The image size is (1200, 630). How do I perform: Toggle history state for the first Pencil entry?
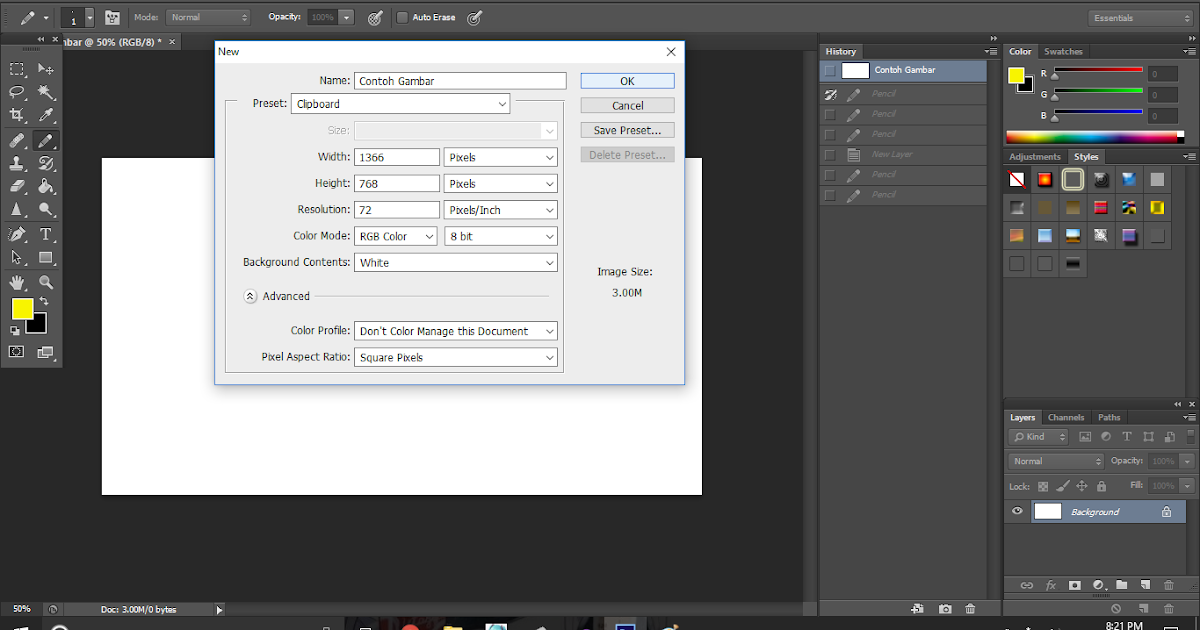coord(831,94)
